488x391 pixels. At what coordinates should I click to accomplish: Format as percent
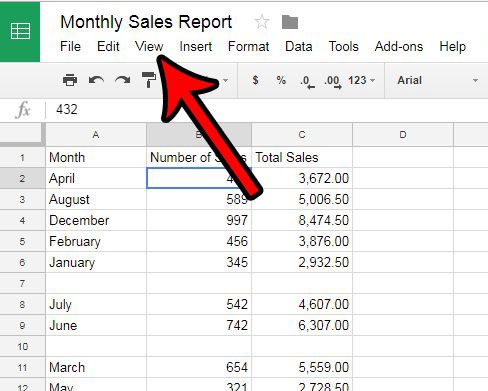point(281,80)
